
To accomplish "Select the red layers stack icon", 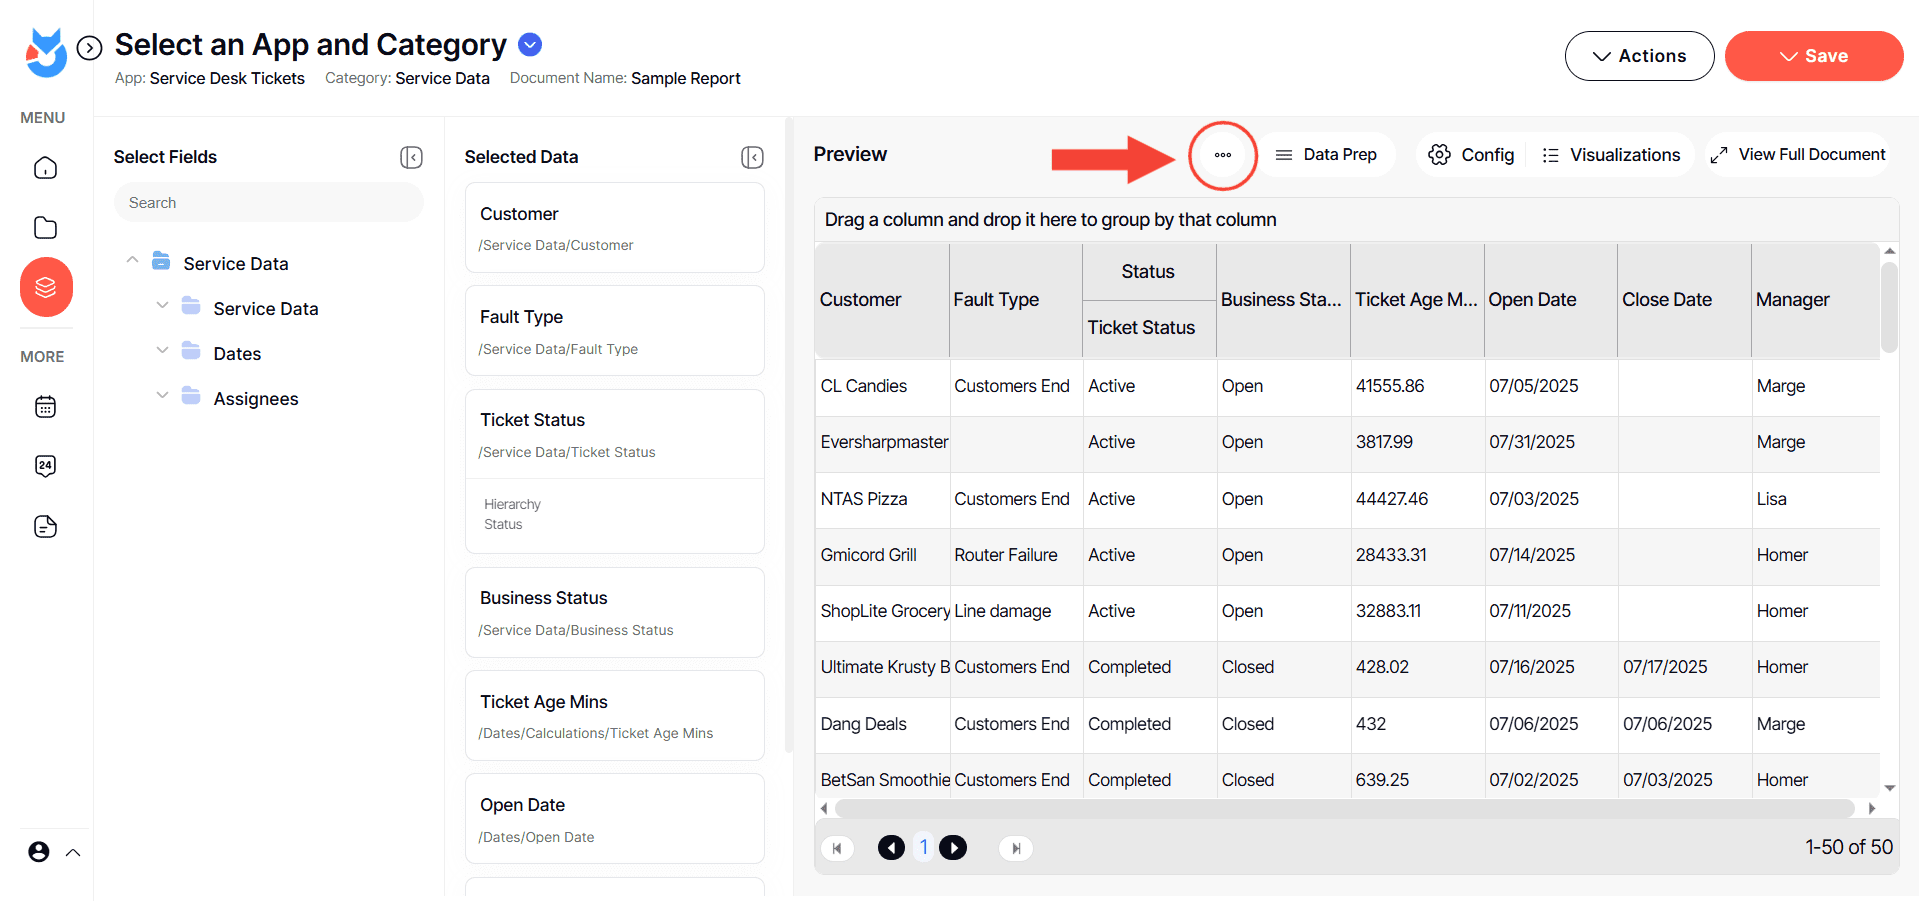I will tap(46, 288).
